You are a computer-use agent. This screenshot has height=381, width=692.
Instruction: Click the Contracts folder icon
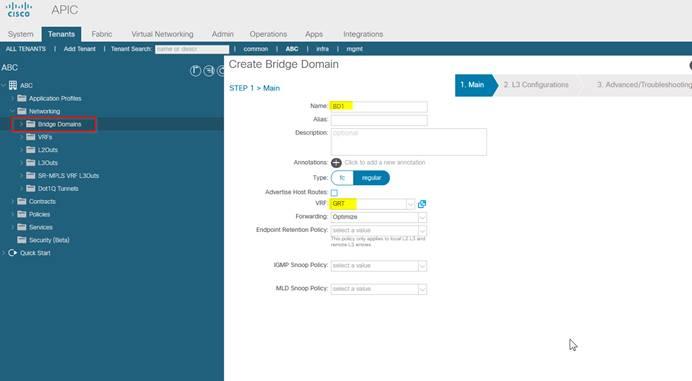(x=22, y=201)
